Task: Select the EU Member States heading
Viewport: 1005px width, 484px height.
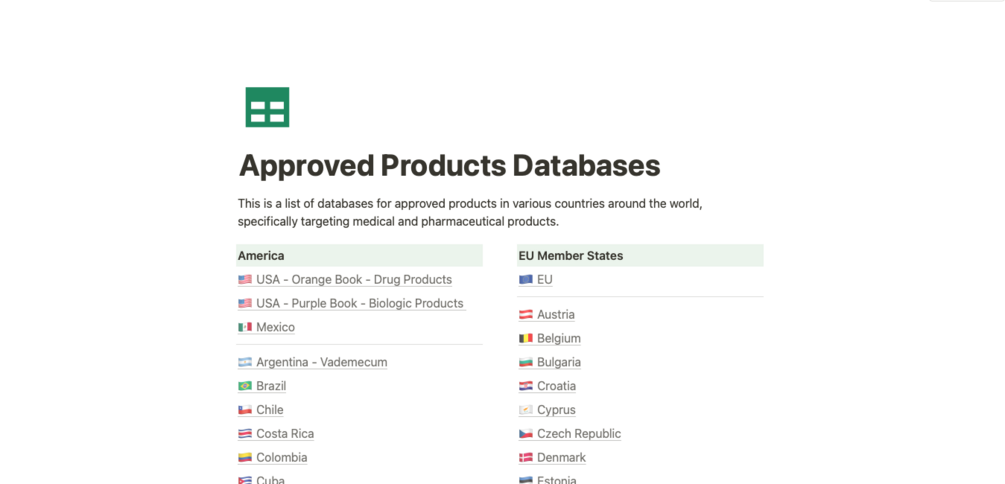Action: click(x=570, y=256)
